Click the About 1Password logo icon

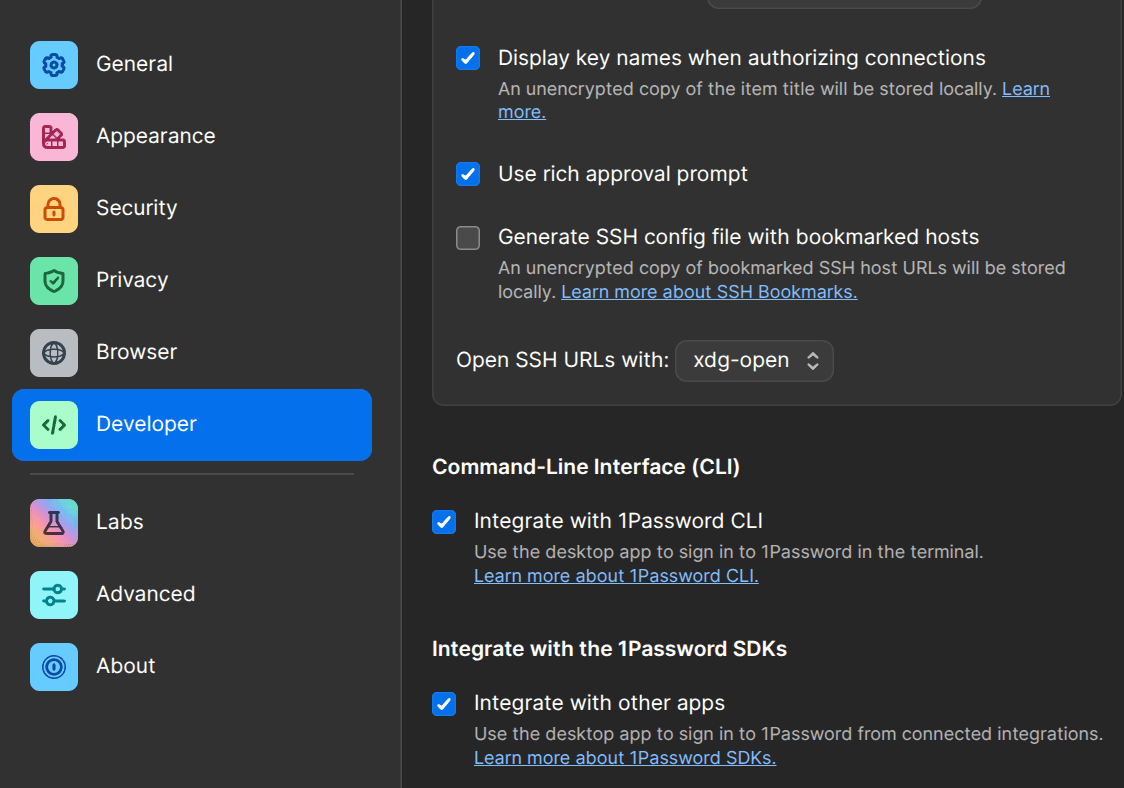[x=54, y=667]
